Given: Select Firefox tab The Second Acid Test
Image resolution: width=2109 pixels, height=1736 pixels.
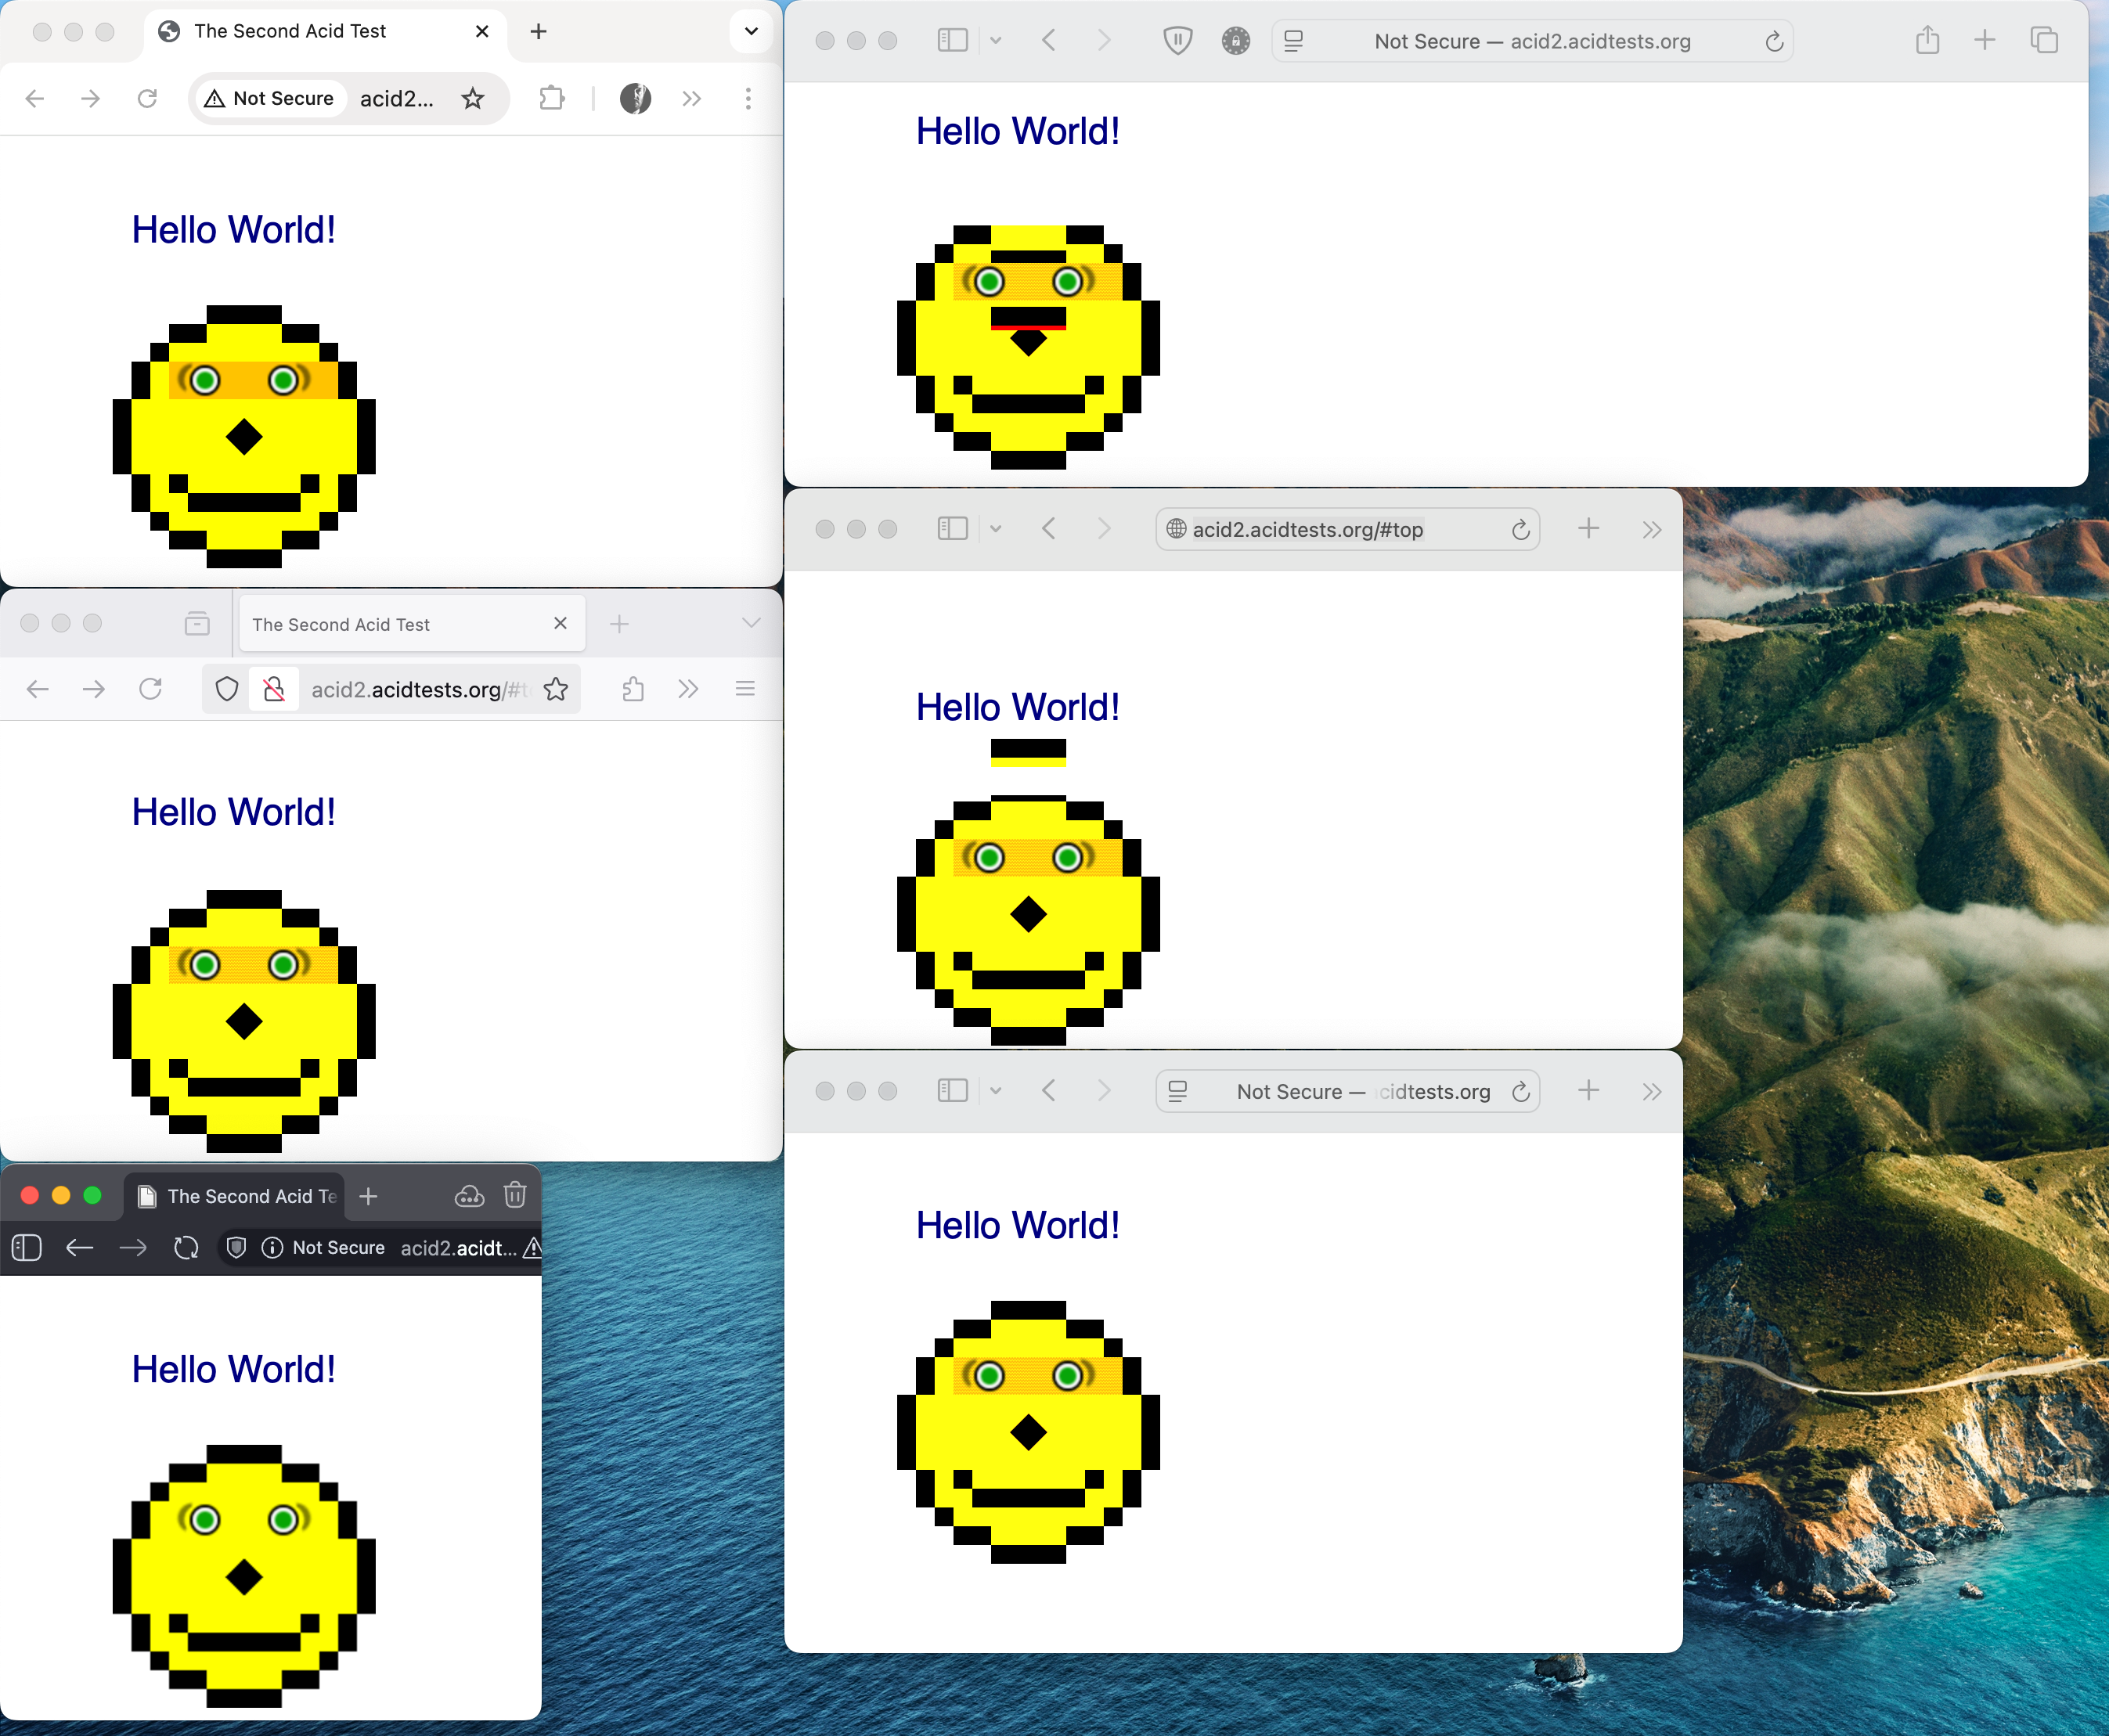Looking at the screenshot, I should 412,624.
